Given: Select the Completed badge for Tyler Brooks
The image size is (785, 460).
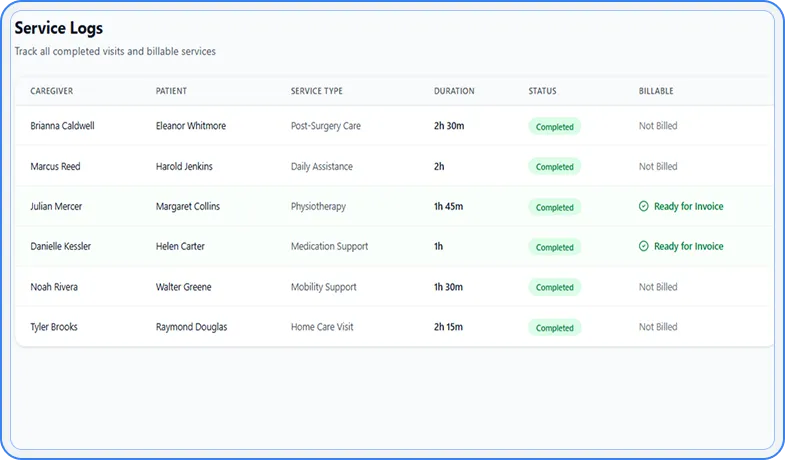Looking at the screenshot, I should click(554, 328).
